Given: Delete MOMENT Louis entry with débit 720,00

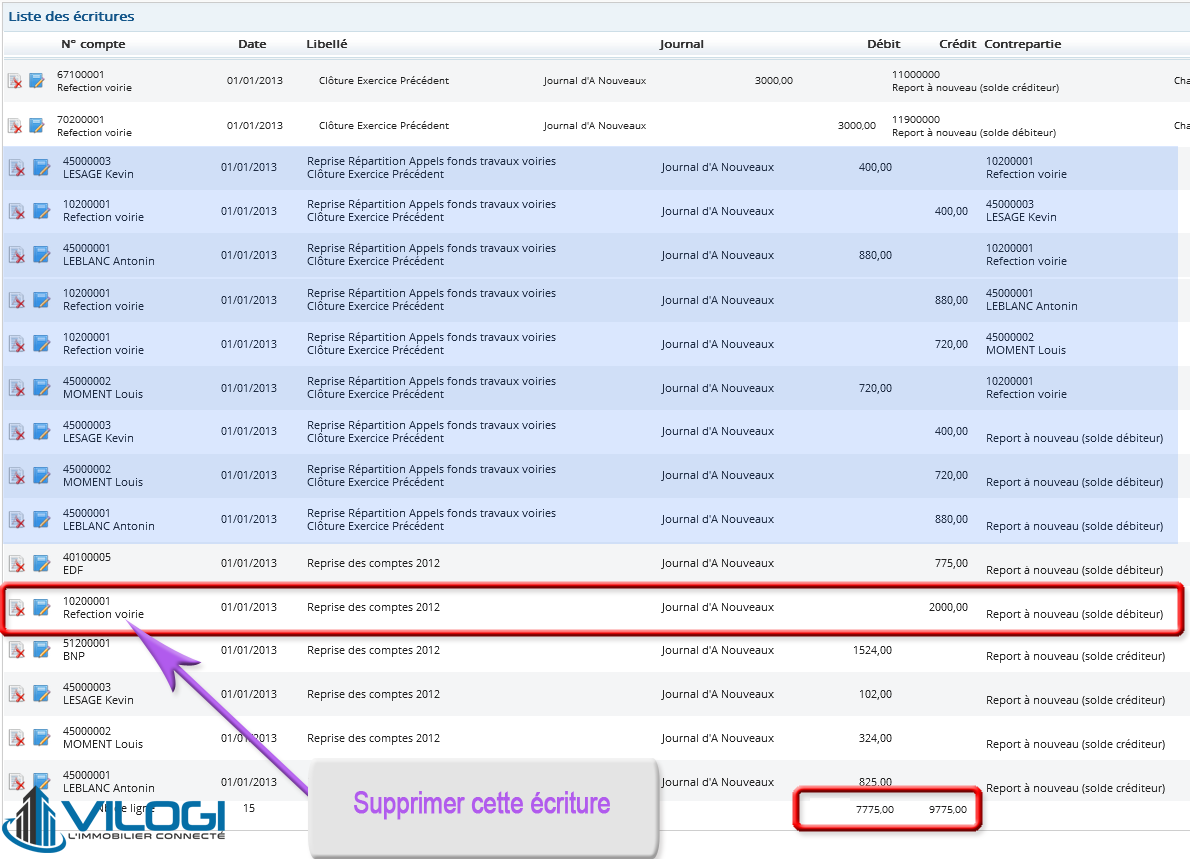Looking at the screenshot, I should pyautogui.click(x=17, y=388).
